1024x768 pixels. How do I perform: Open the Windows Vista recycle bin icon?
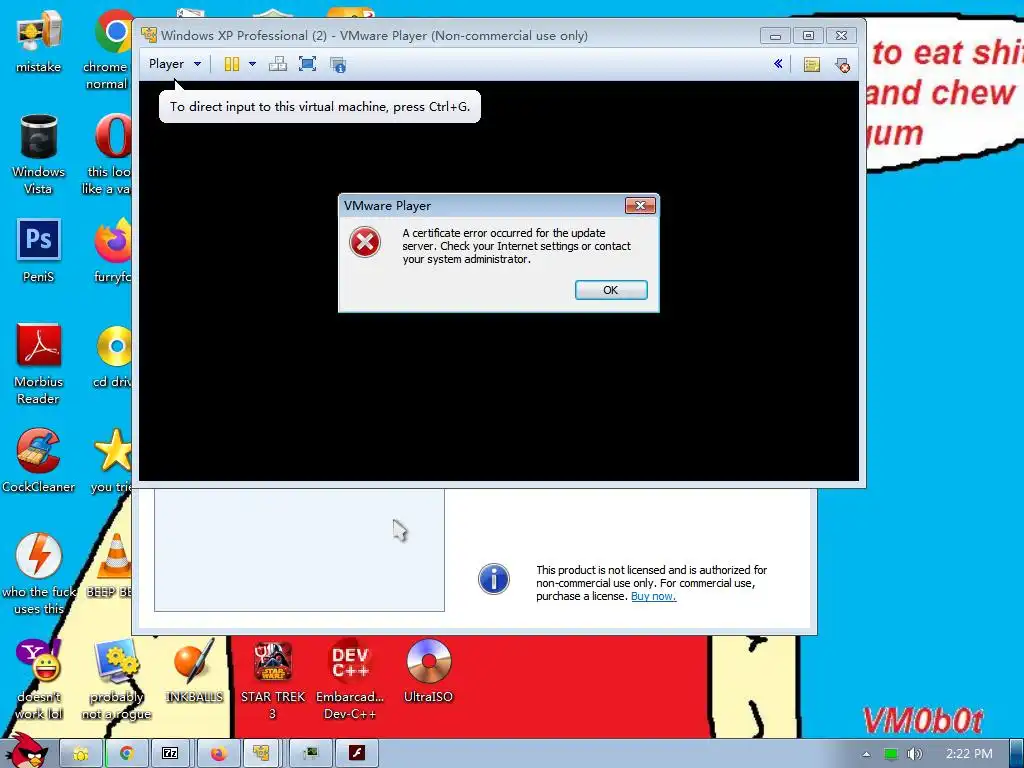39,155
